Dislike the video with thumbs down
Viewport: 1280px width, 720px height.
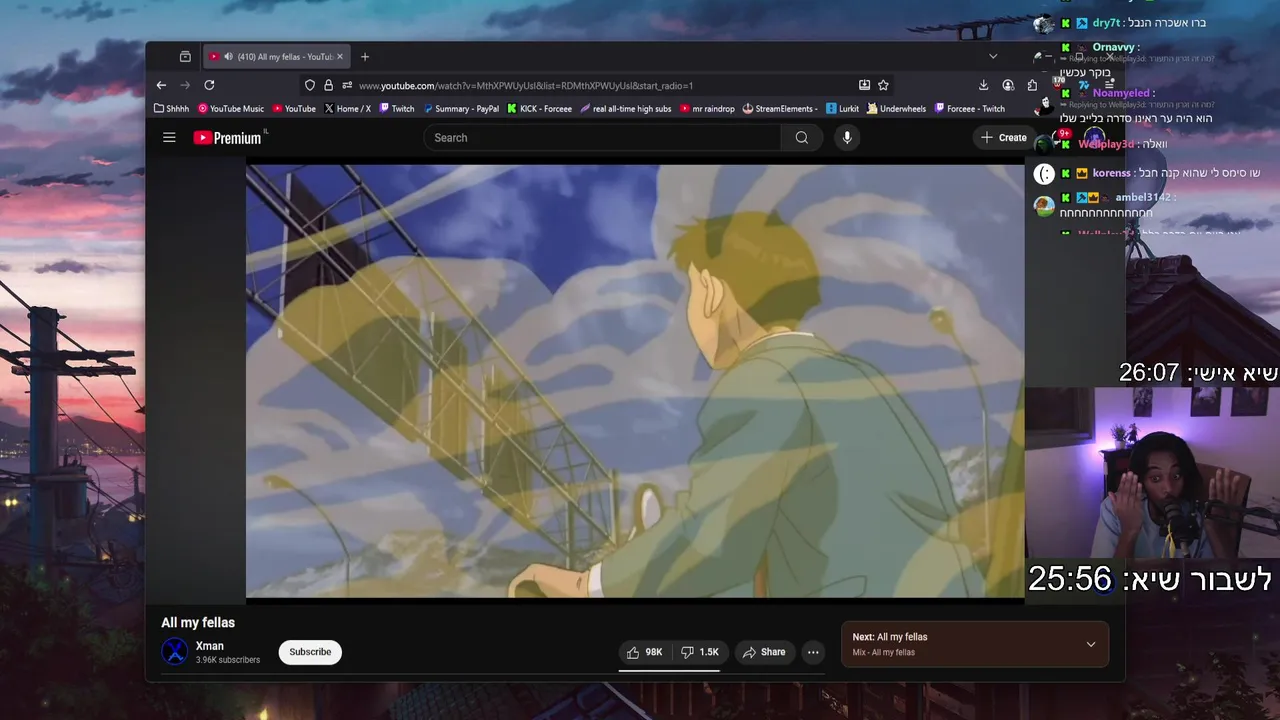[x=700, y=652]
